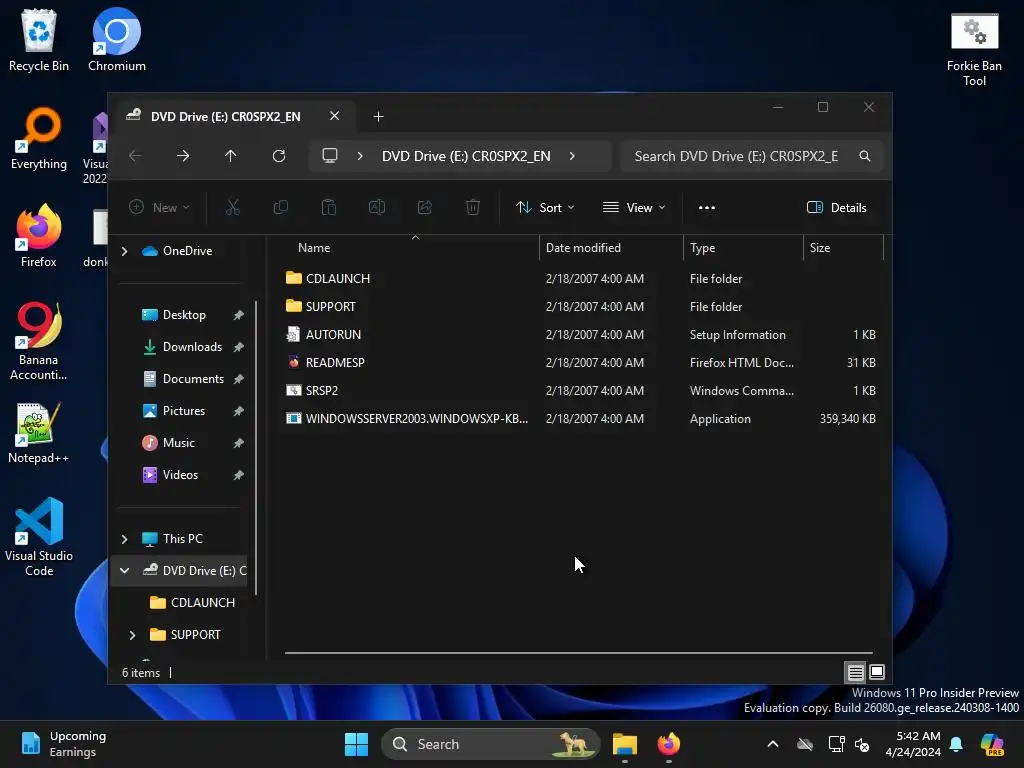Refresh the DVD Drive folder
This screenshot has height=768, width=1024.
pyautogui.click(x=279, y=156)
